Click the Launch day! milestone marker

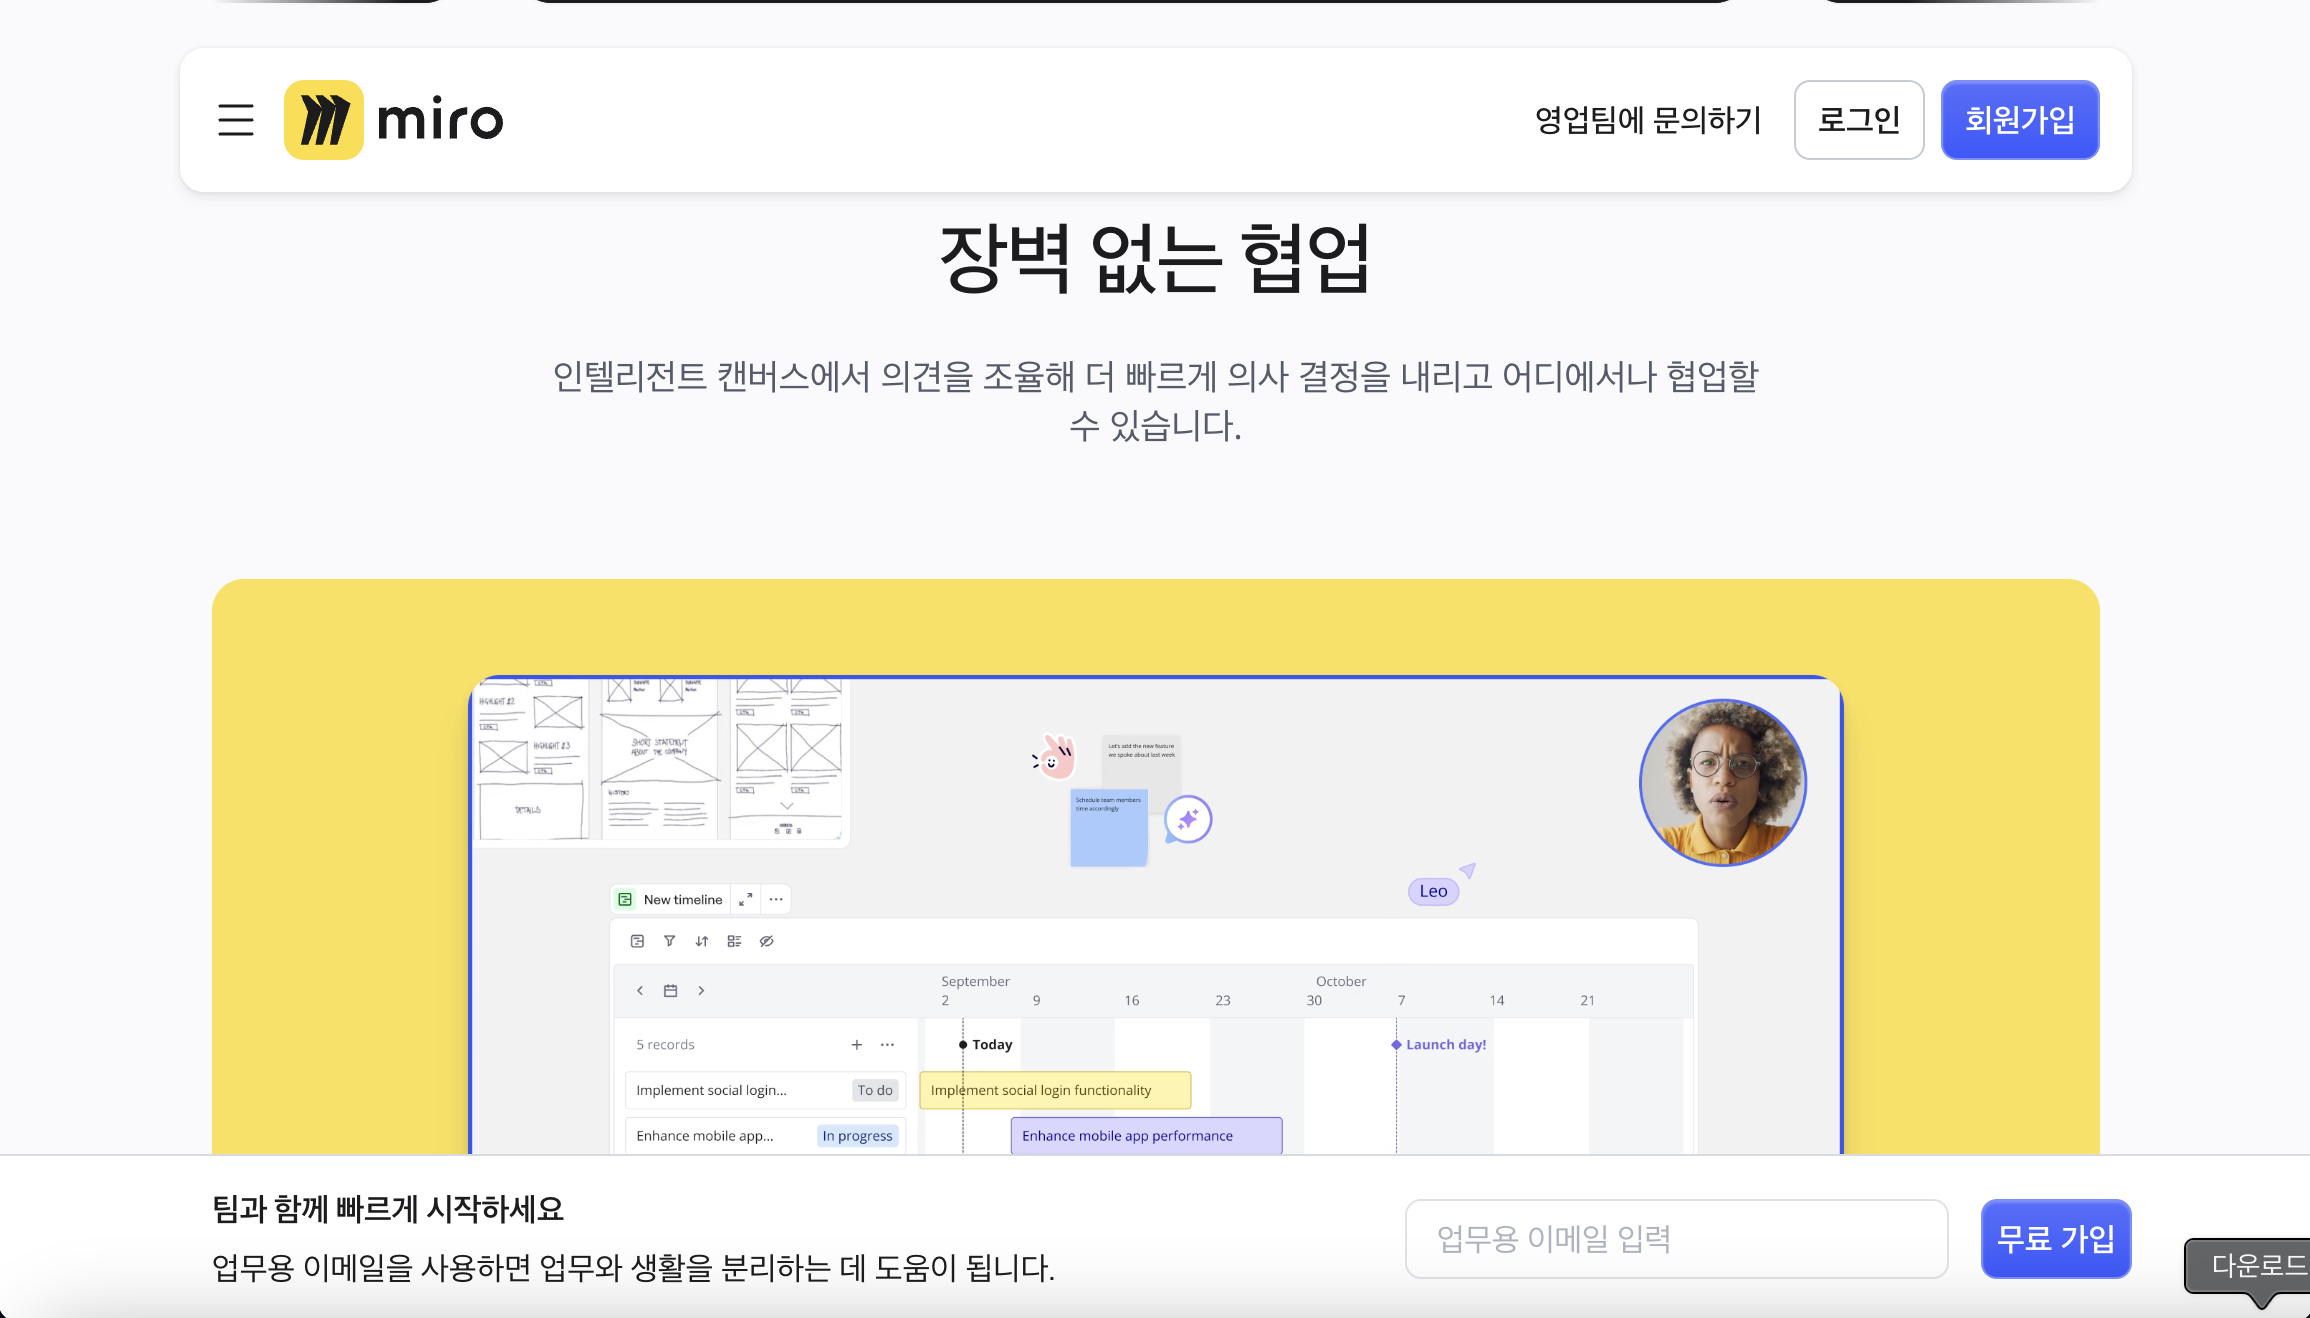[1439, 1045]
